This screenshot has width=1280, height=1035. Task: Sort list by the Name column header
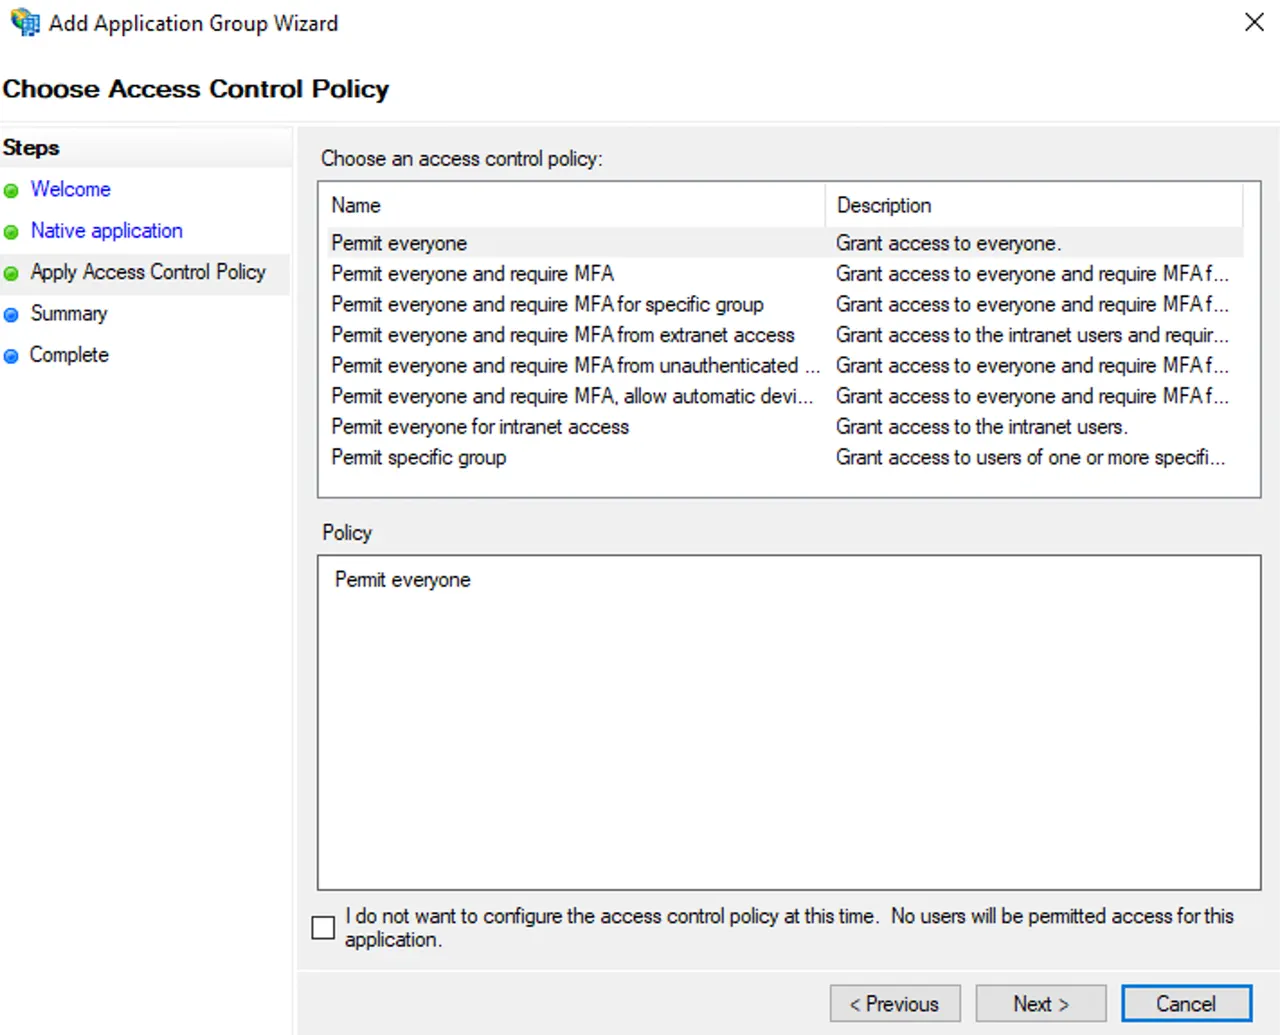(574, 205)
